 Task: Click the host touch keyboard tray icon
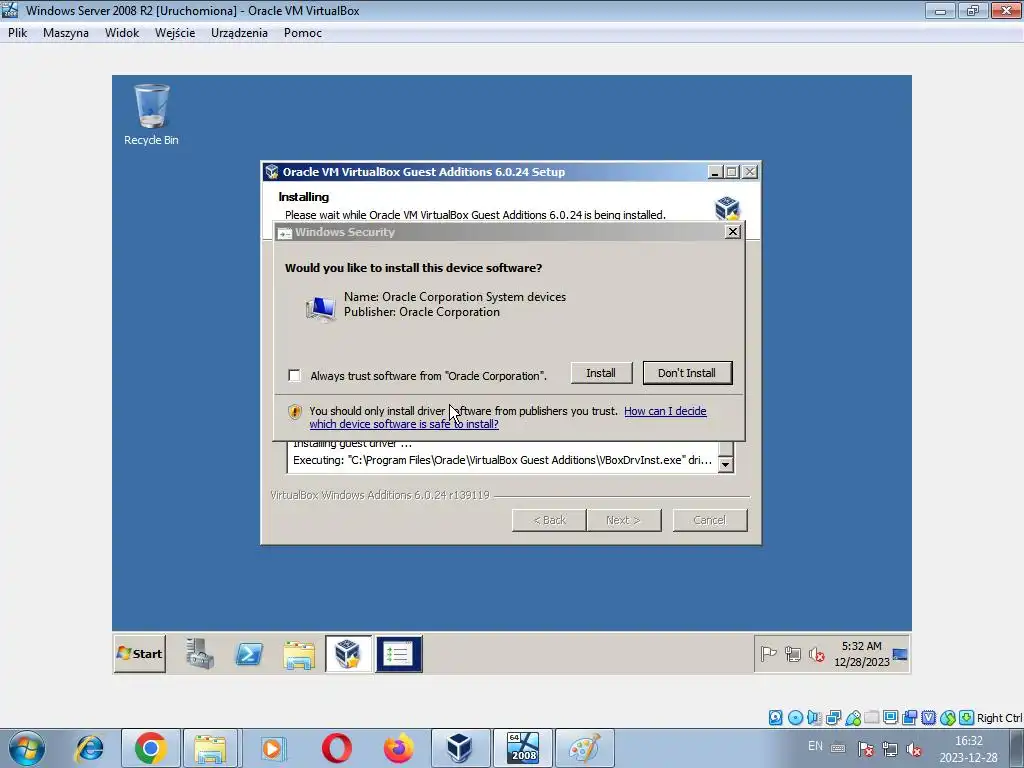(838, 749)
